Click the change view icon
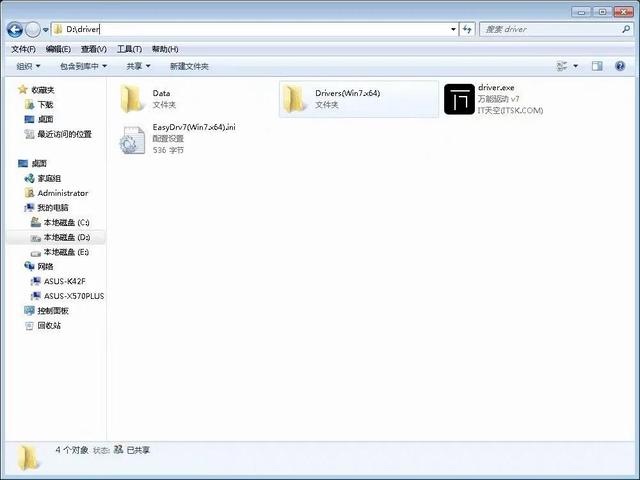 [x=562, y=66]
